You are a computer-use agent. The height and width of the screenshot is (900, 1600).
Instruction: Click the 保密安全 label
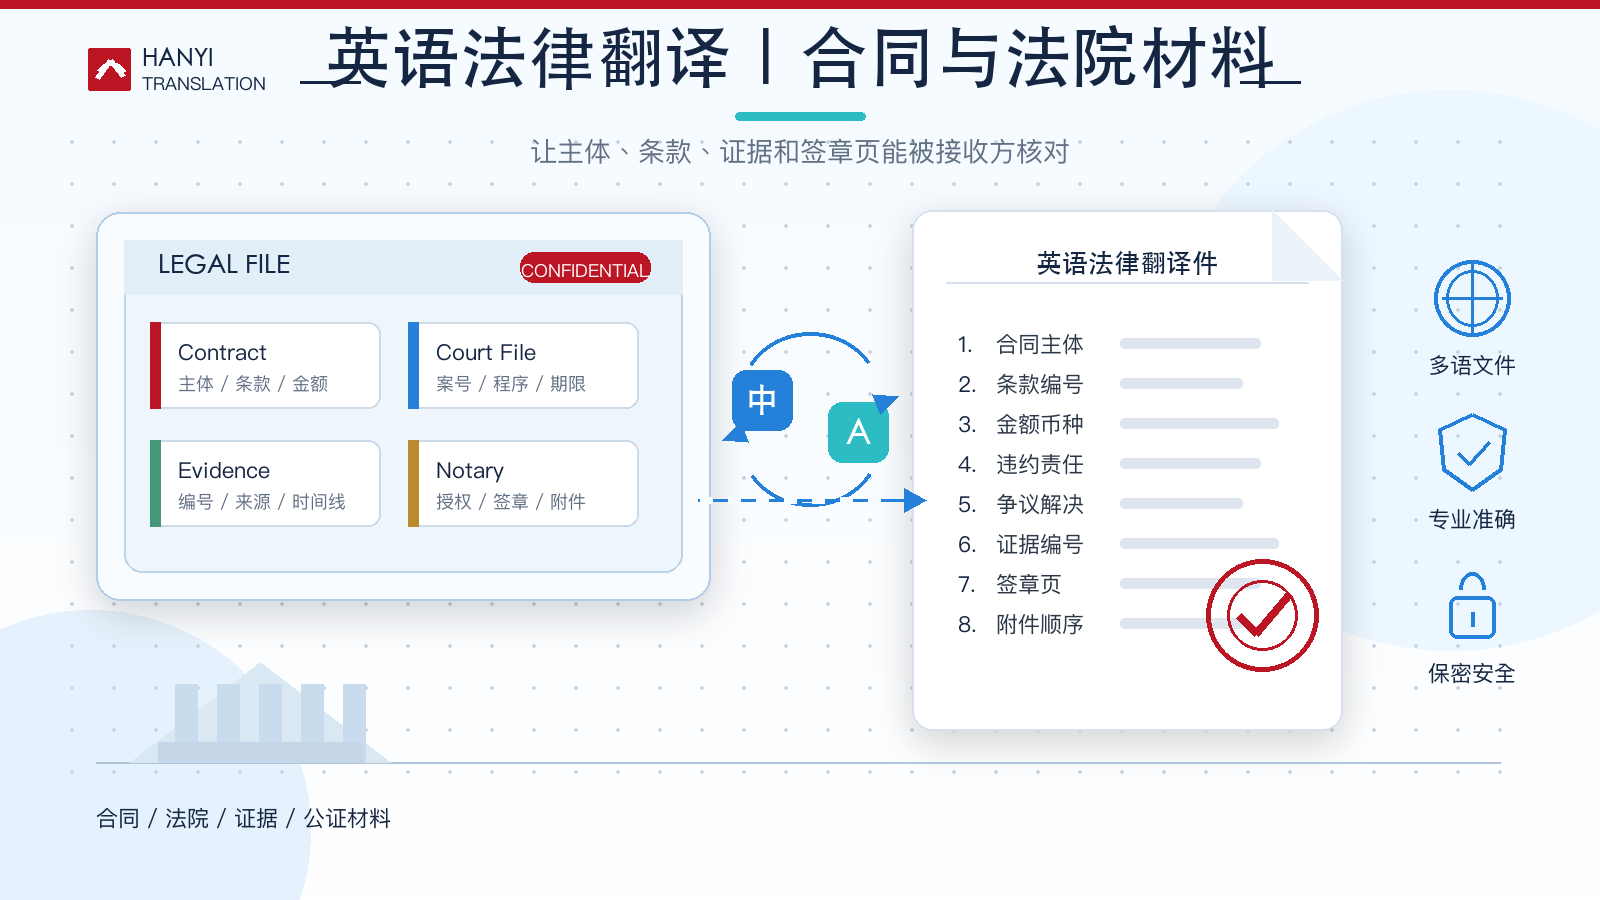click(x=1472, y=673)
